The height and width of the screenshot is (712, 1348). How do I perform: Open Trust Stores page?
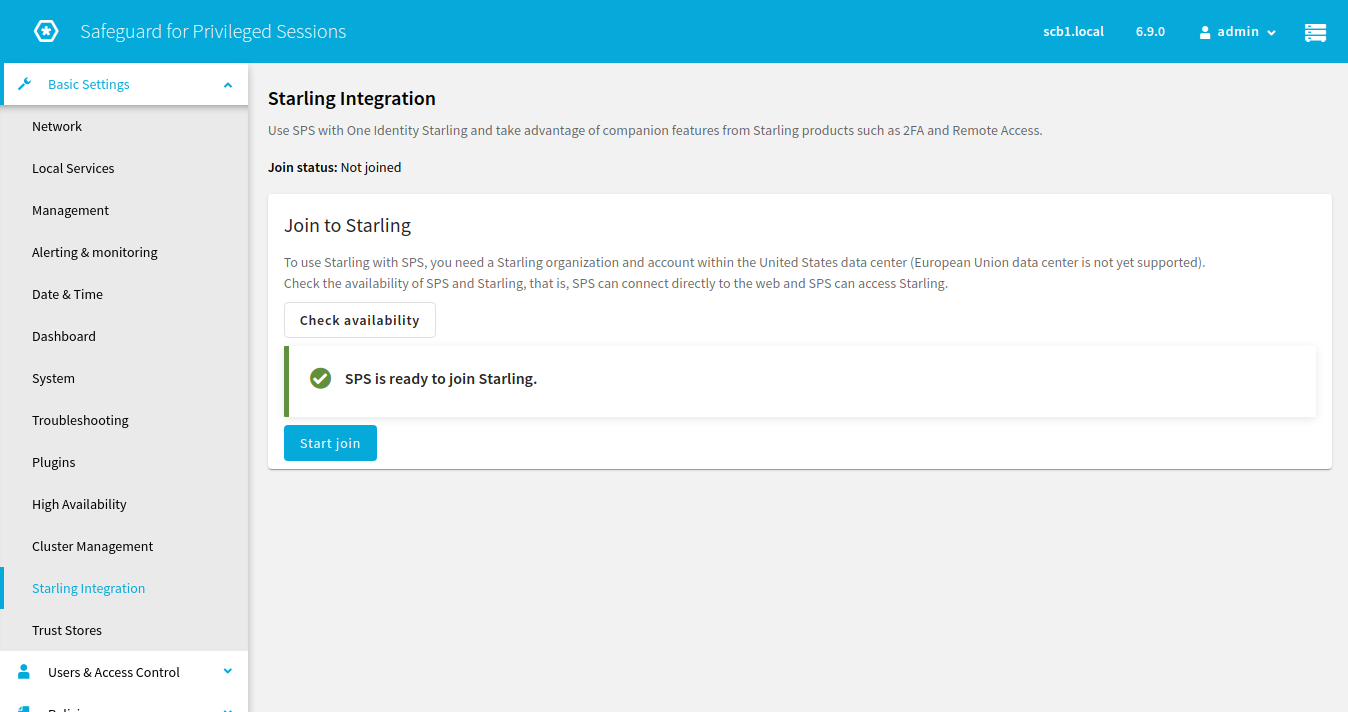(124, 630)
